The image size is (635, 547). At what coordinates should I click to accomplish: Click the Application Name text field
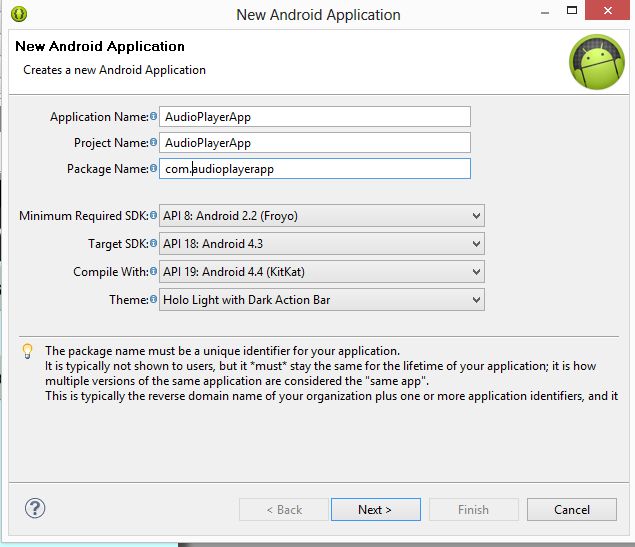(314, 117)
